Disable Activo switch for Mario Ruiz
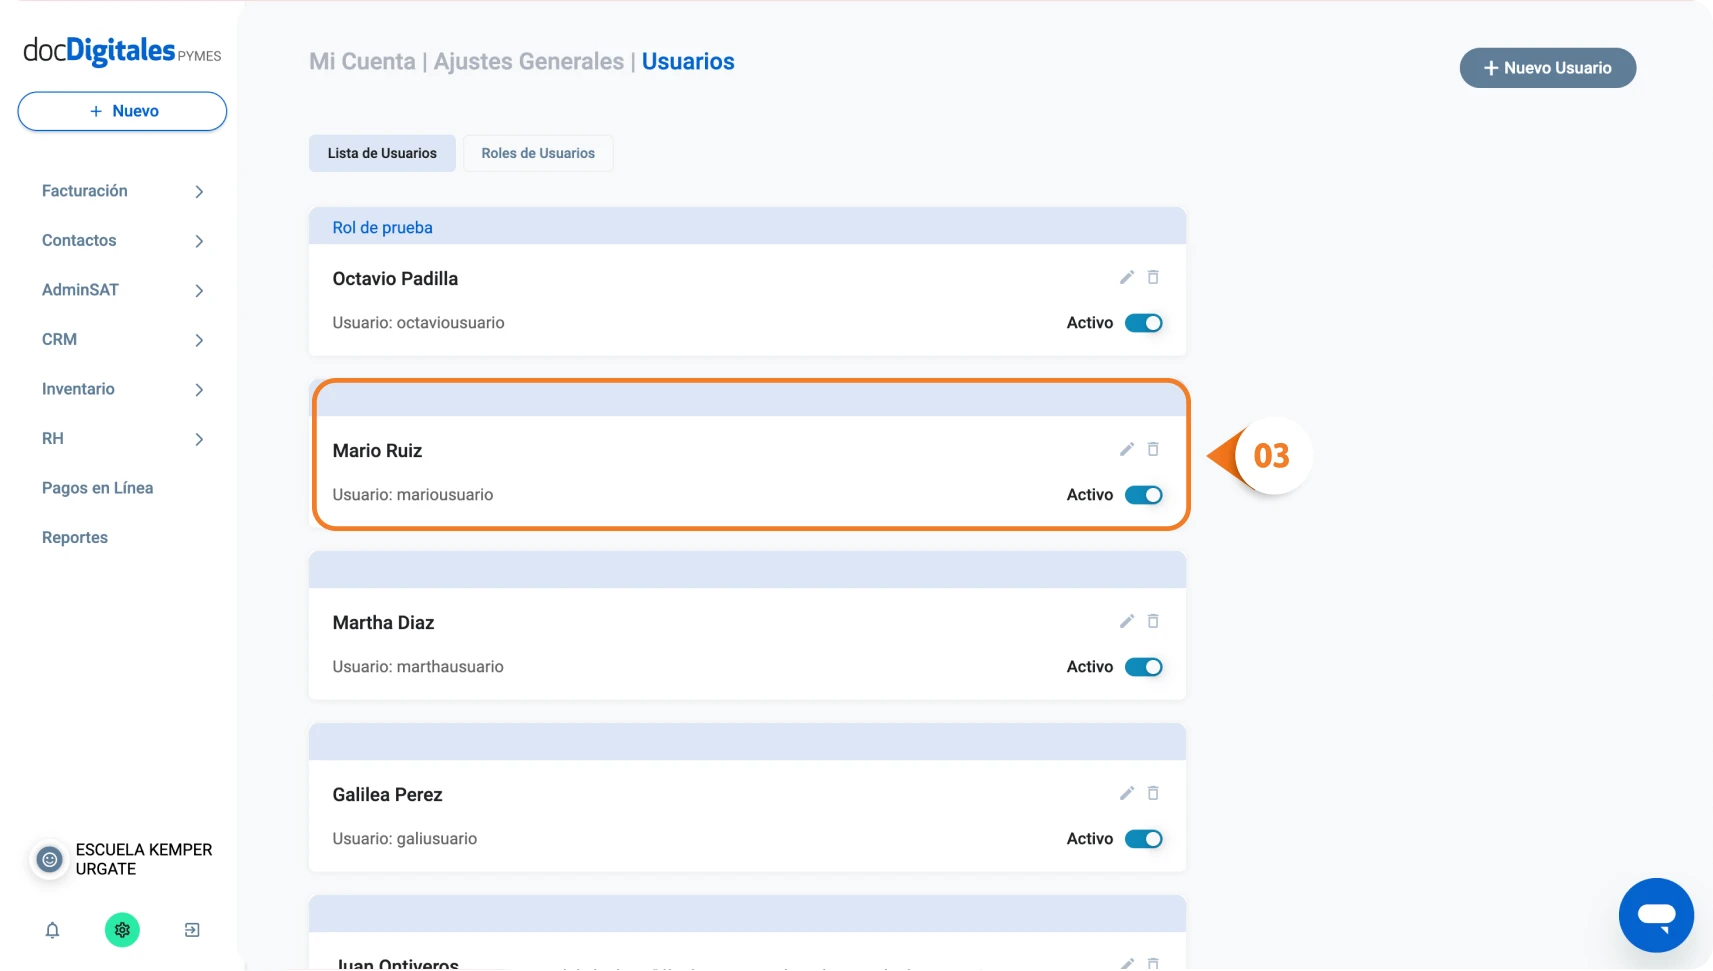This screenshot has height=971, width=1713. 1144,495
